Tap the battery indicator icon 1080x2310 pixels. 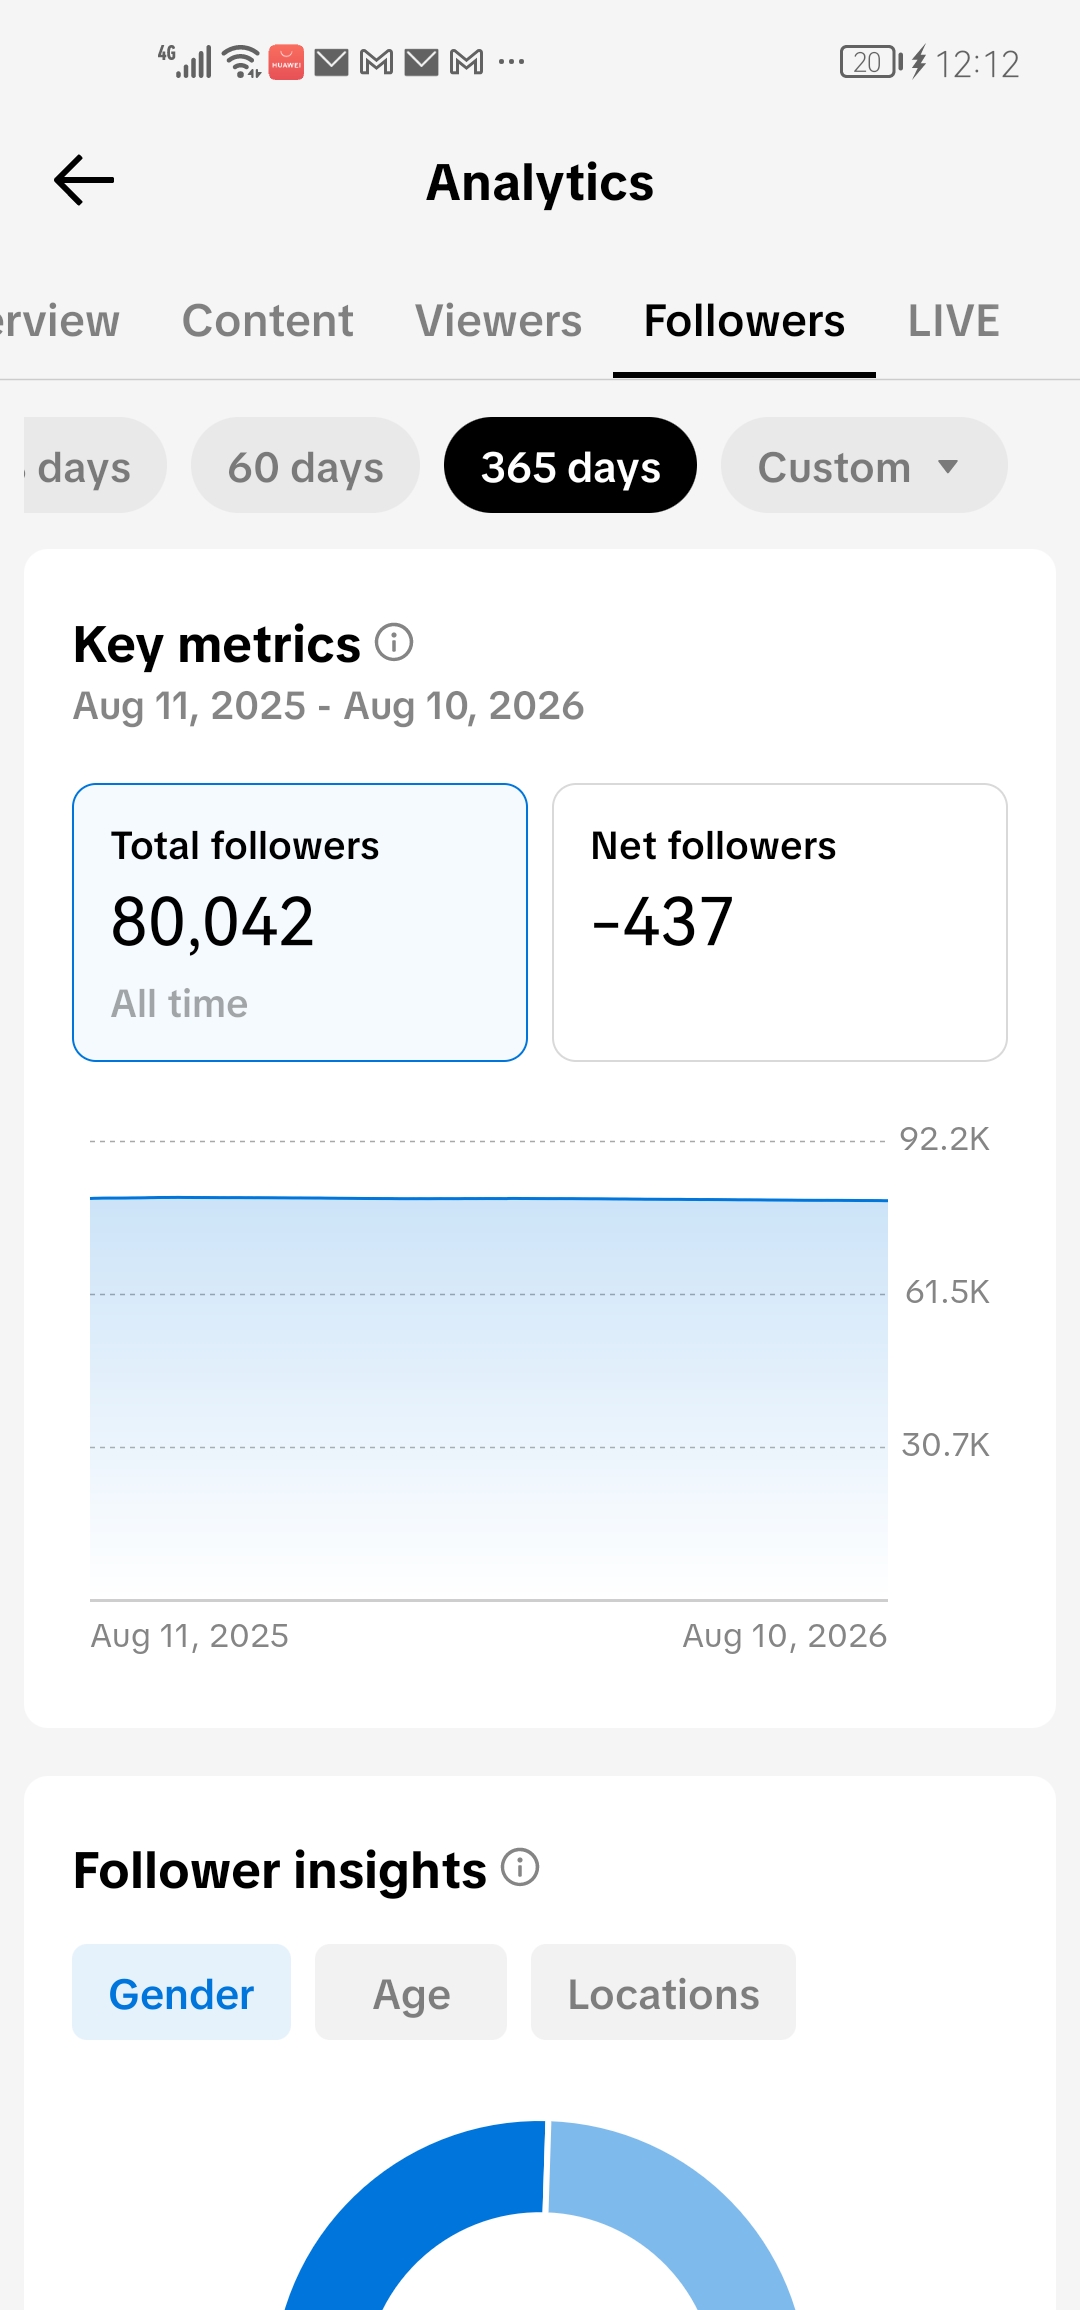click(872, 62)
